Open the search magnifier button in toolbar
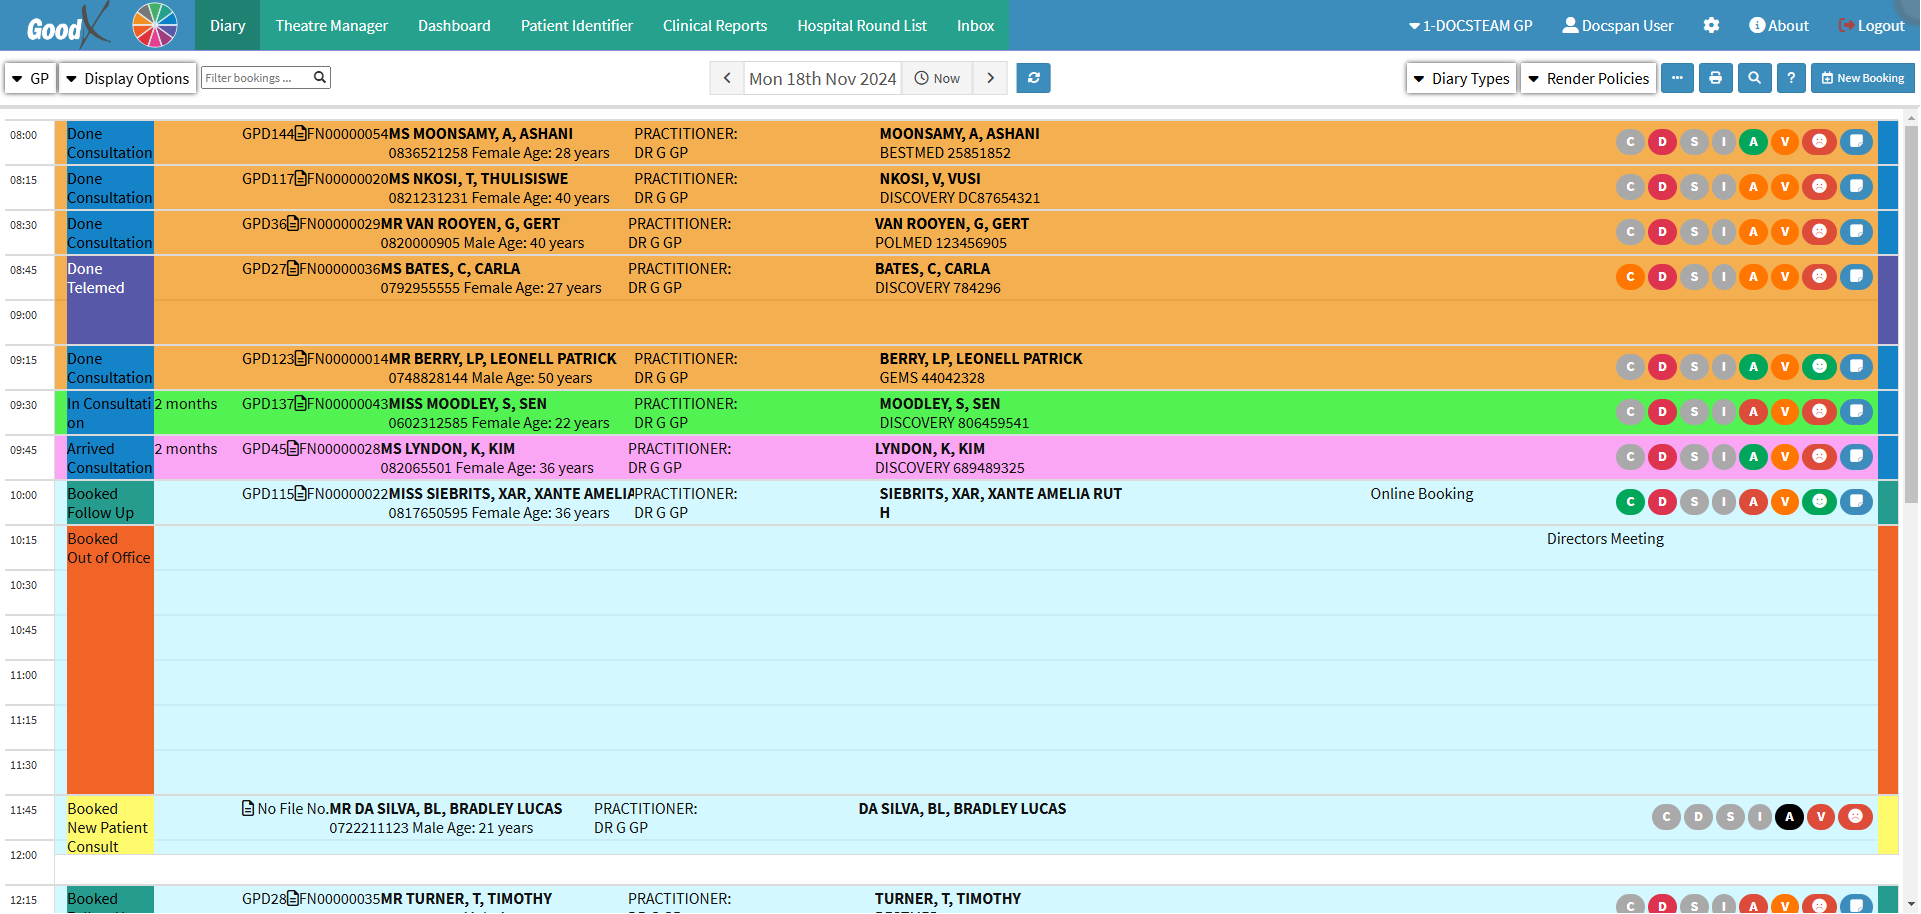 point(1754,78)
